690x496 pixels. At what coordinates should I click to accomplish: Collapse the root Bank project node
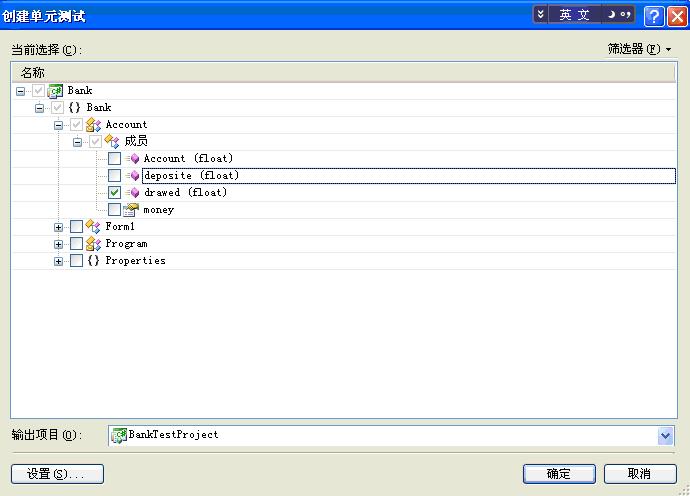pos(20,92)
